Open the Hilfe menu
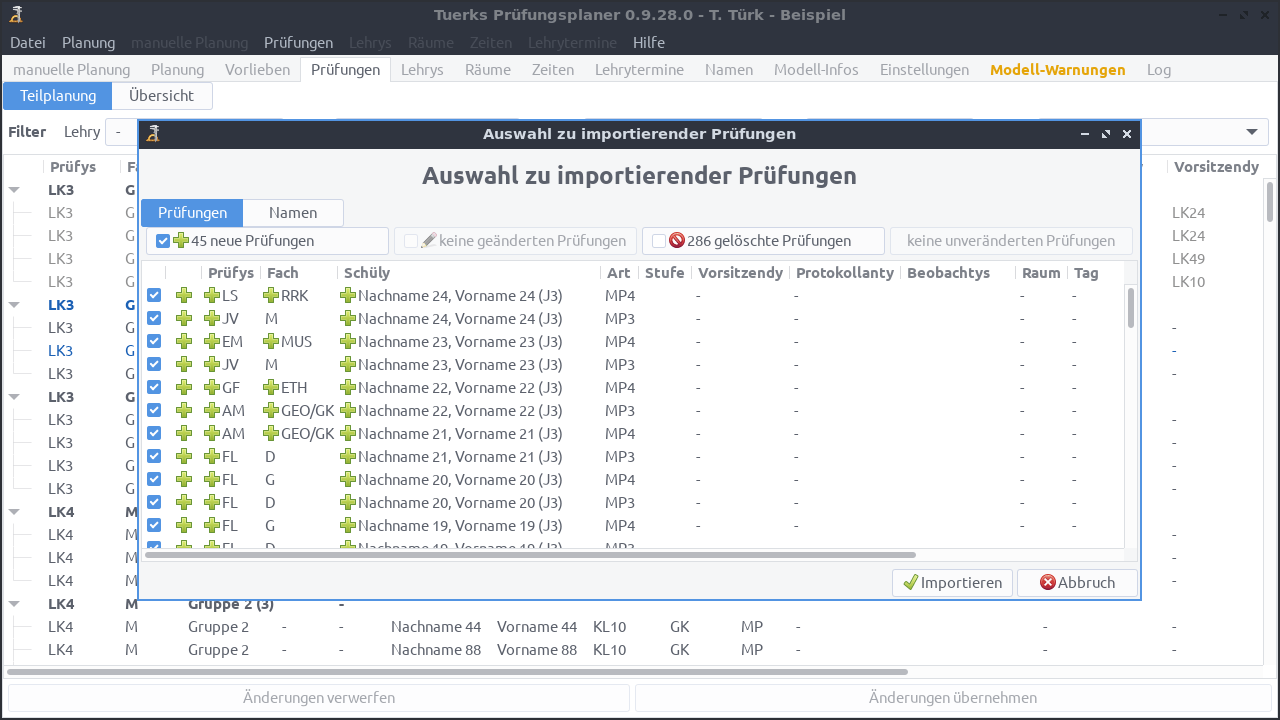 pyautogui.click(x=648, y=42)
